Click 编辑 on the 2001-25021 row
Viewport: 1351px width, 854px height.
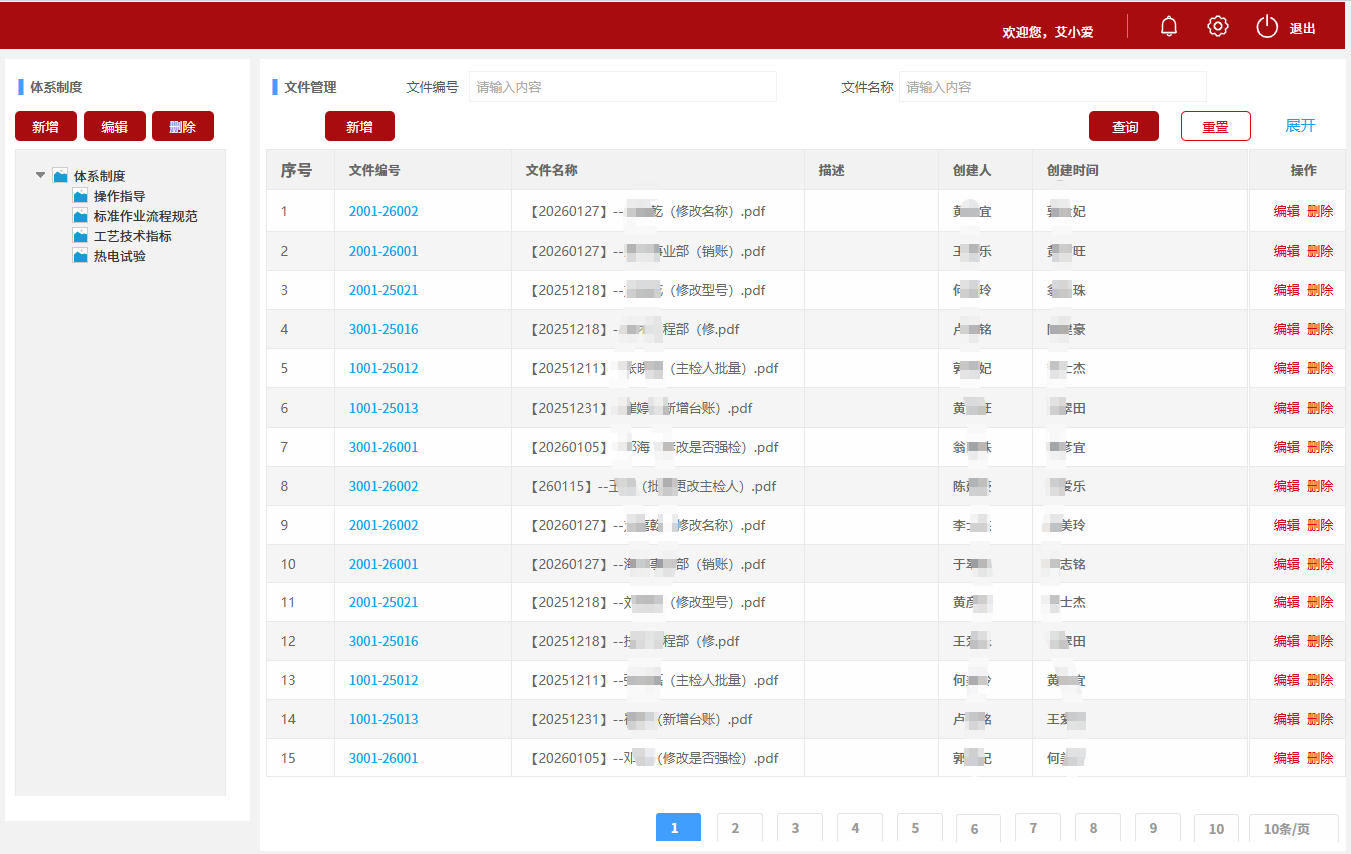1285,290
